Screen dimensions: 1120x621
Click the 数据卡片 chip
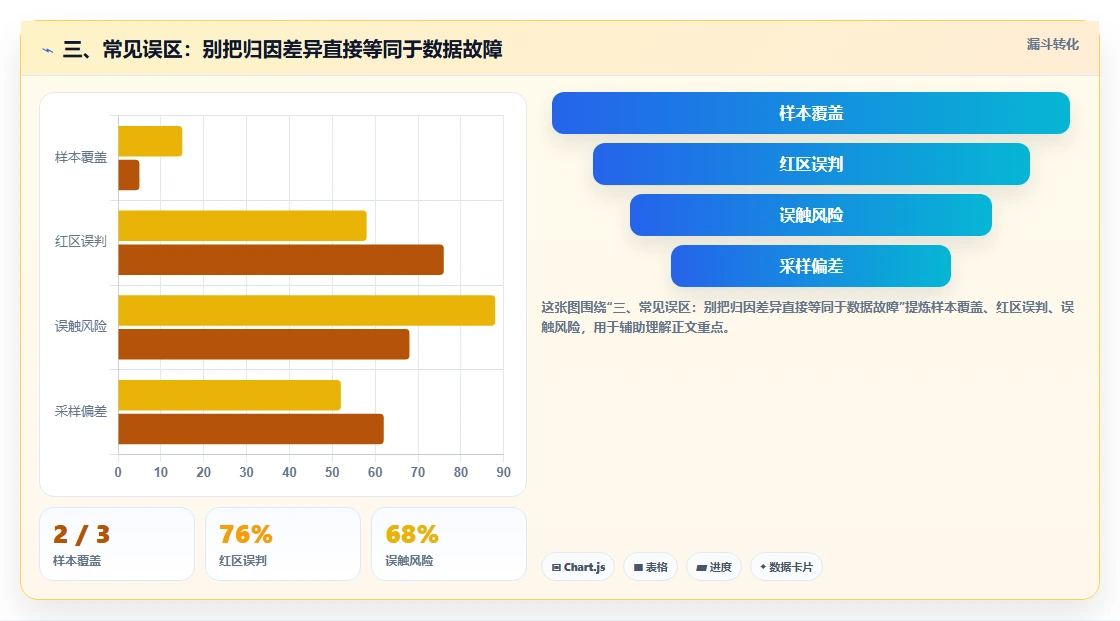pyautogui.click(x=786, y=567)
